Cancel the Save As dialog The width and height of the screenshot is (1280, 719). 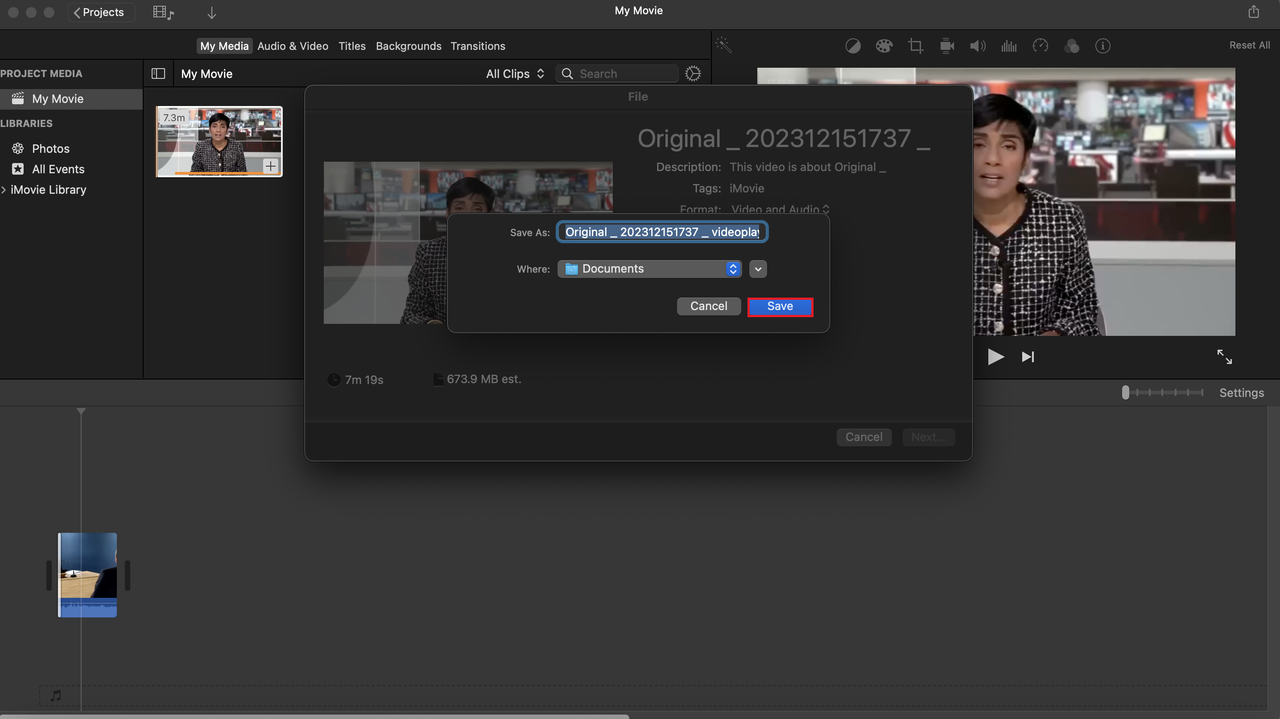point(708,307)
